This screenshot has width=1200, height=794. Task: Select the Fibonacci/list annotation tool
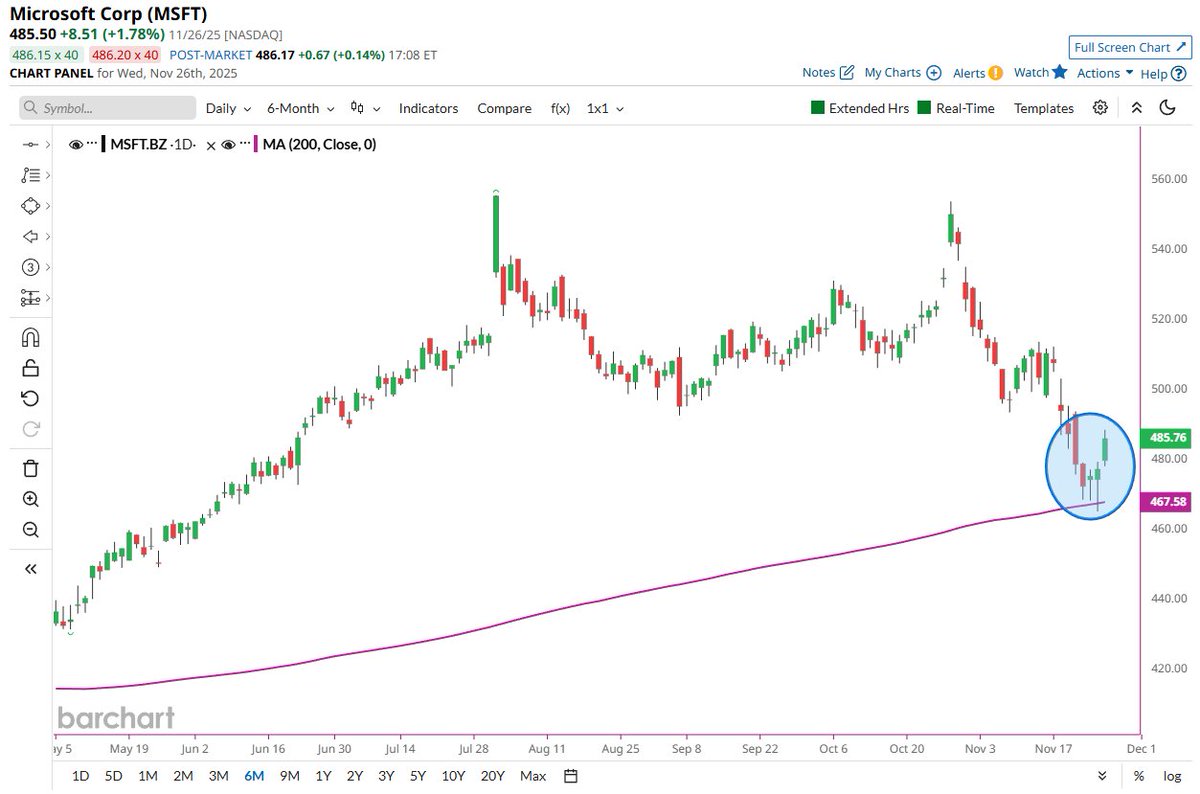[30, 175]
